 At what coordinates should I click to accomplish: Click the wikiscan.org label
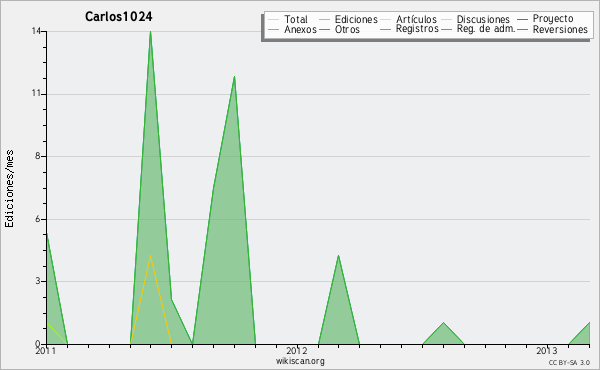coord(300,361)
